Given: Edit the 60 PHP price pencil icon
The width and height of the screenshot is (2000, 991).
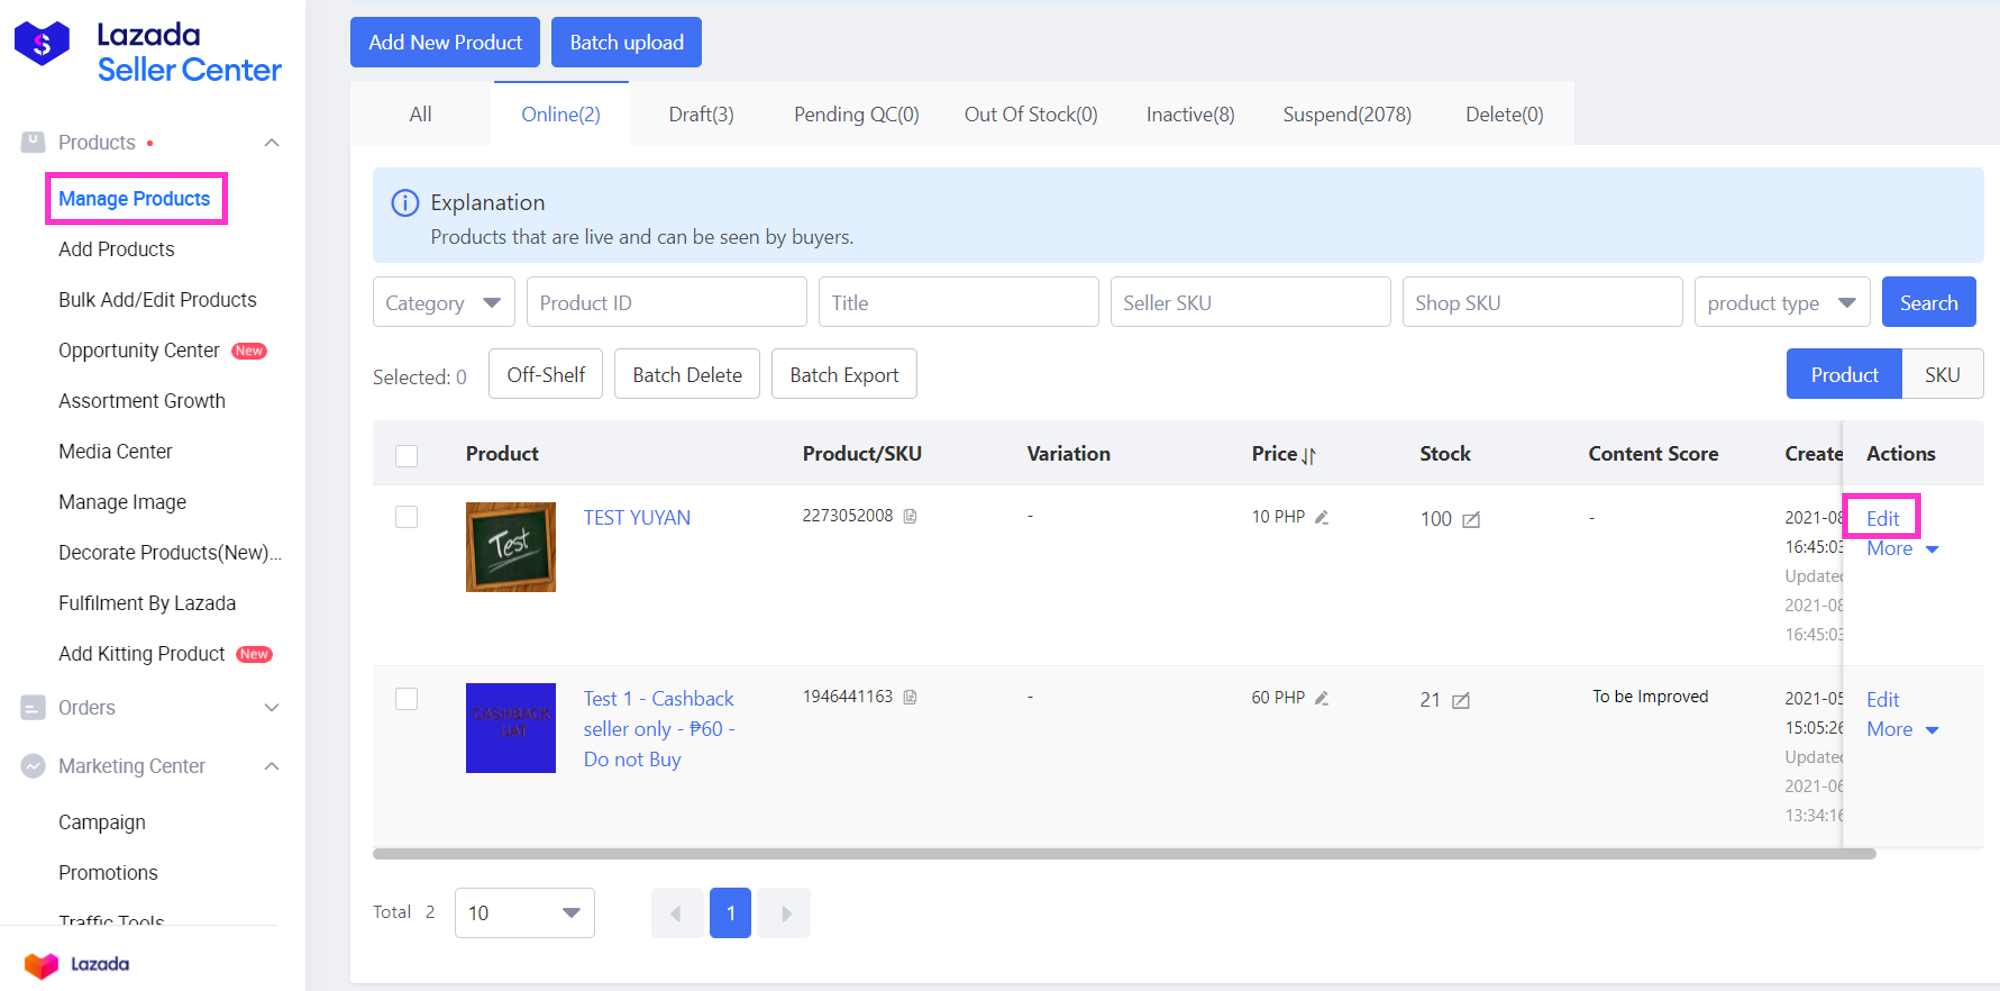Looking at the screenshot, I should click(1322, 698).
